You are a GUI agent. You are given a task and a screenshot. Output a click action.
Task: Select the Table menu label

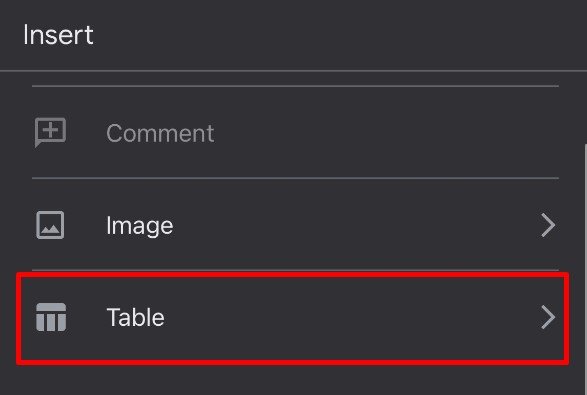pos(136,317)
